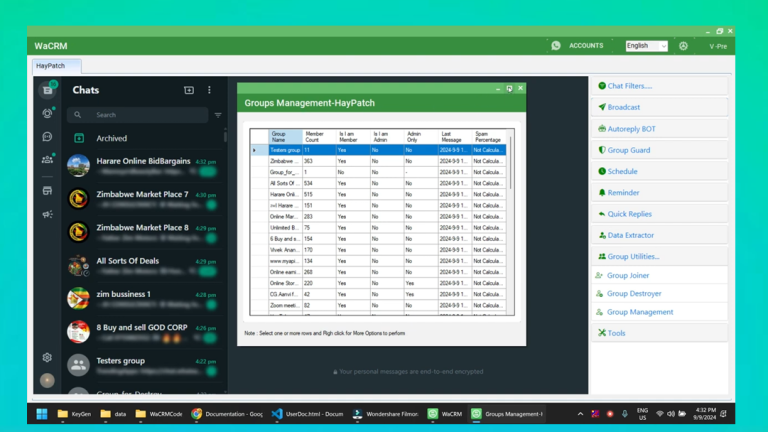This screenshot has height=432, width=768.
Task: Click the Status icon in left sidebar
Action: click(x=47, y=113)
